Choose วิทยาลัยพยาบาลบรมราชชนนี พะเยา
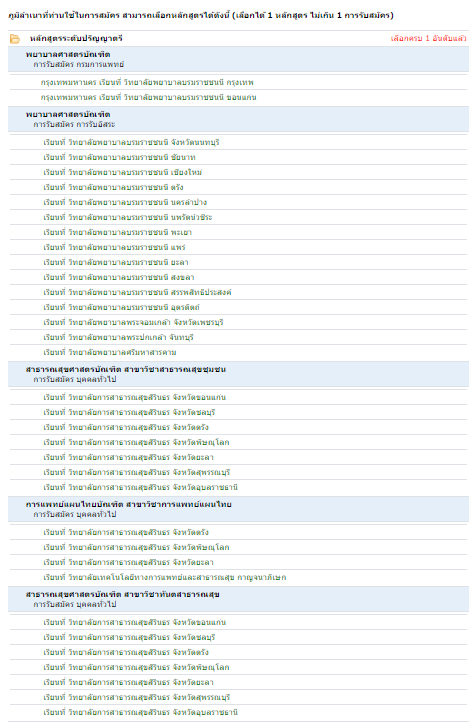This screenshot has width=473, height=723. (118, 232)
